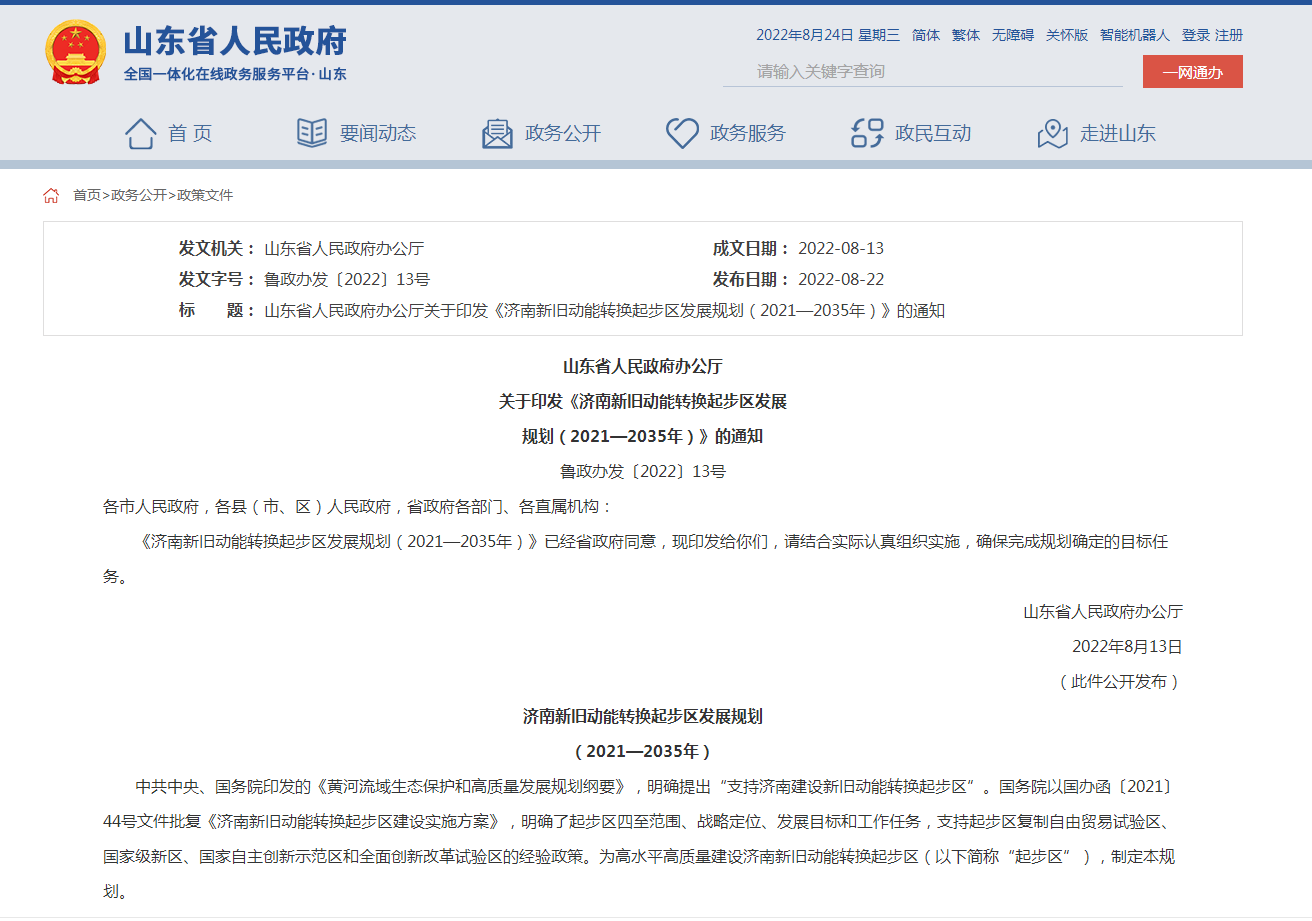Image resolution: width=1312 pixels, height=921 pixels.
Task: Launch the 智能机器人 assistant
Action: 1133,34
